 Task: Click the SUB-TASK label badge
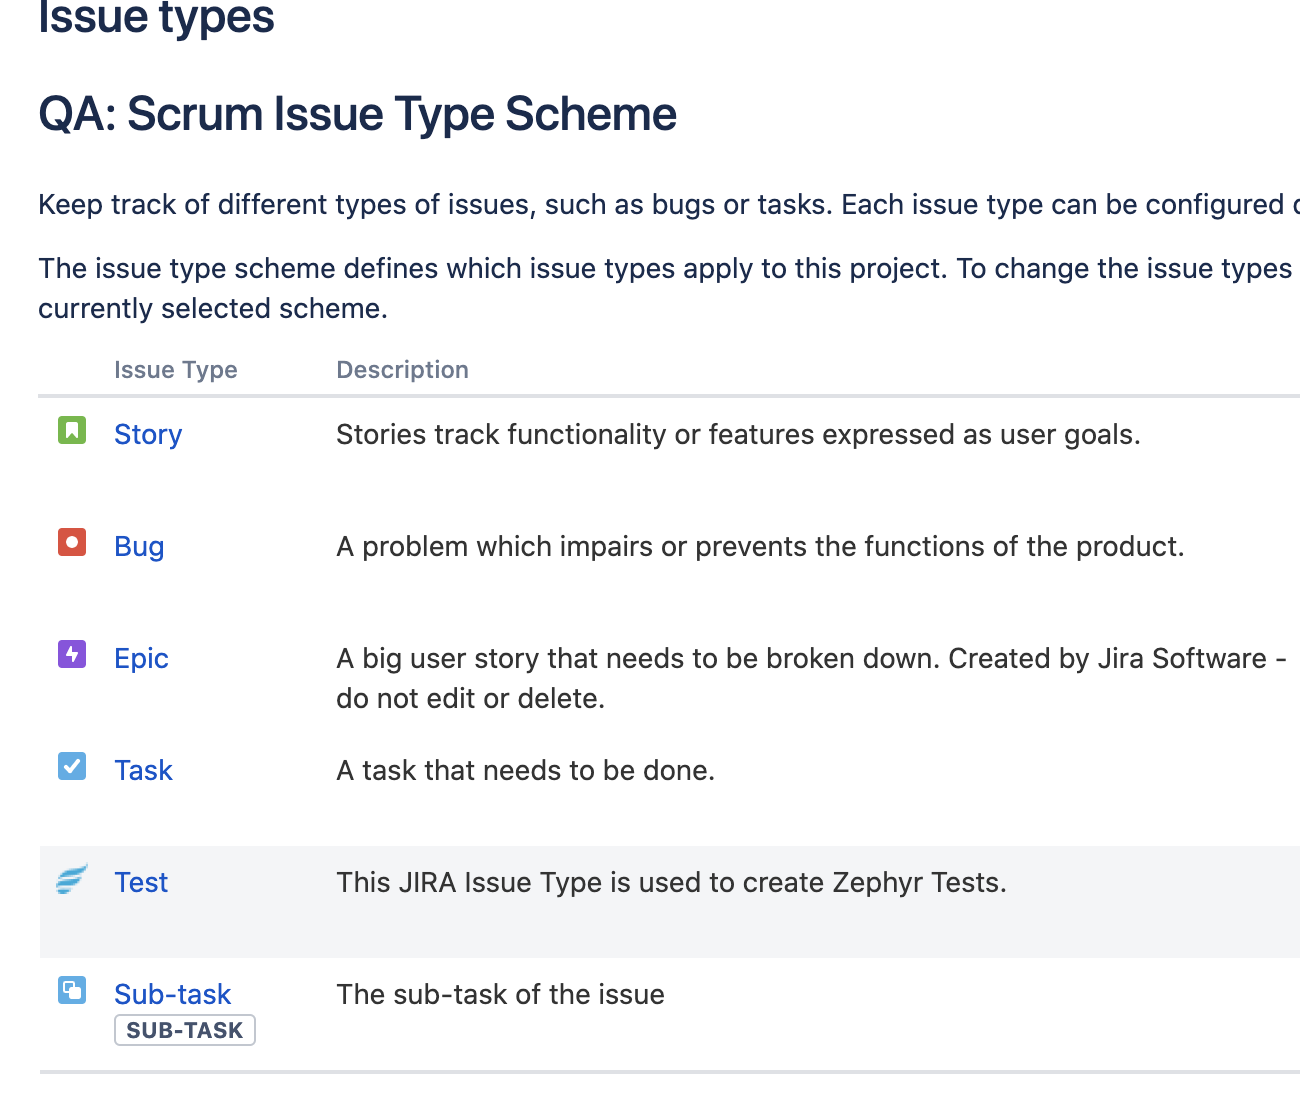[x=185, y=1031]
